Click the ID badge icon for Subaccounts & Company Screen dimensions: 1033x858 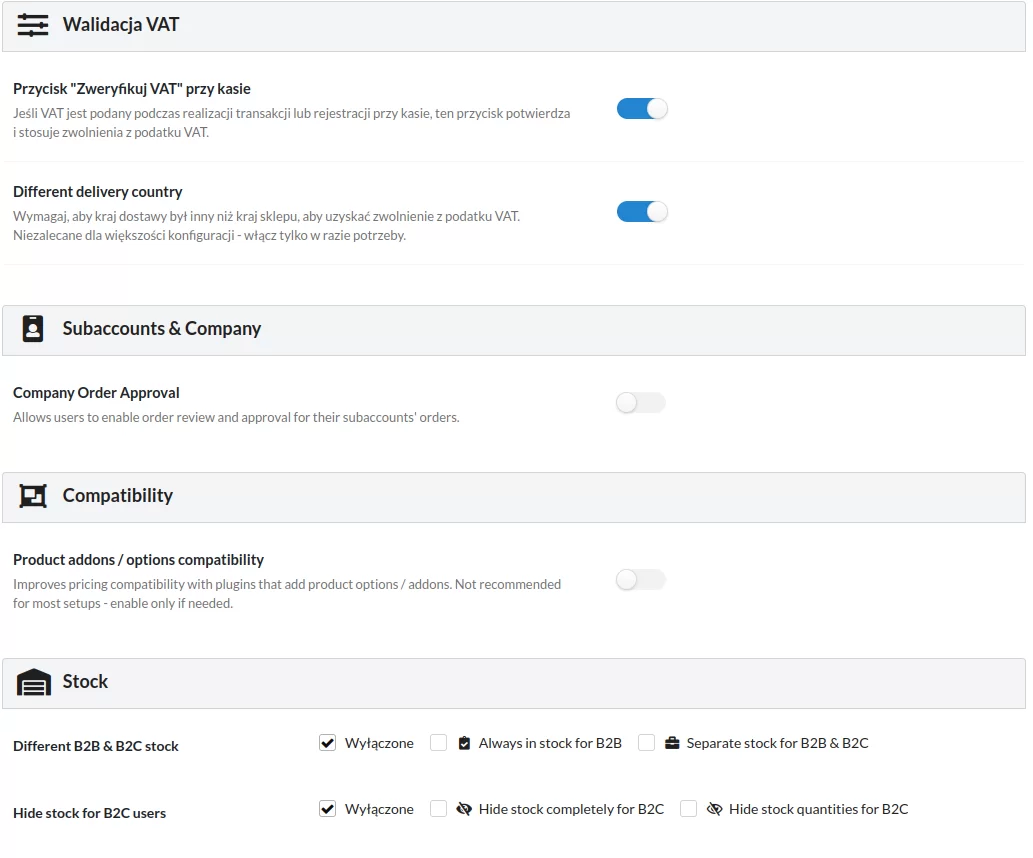coord(33,329)
